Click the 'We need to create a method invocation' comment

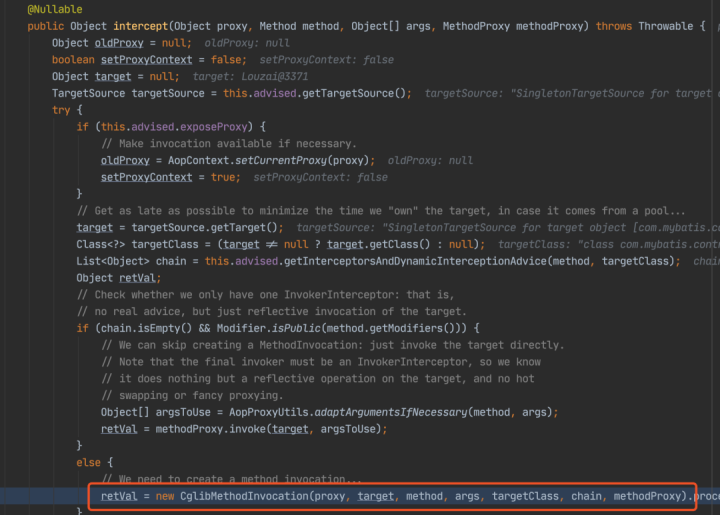[x=231, y=479]
